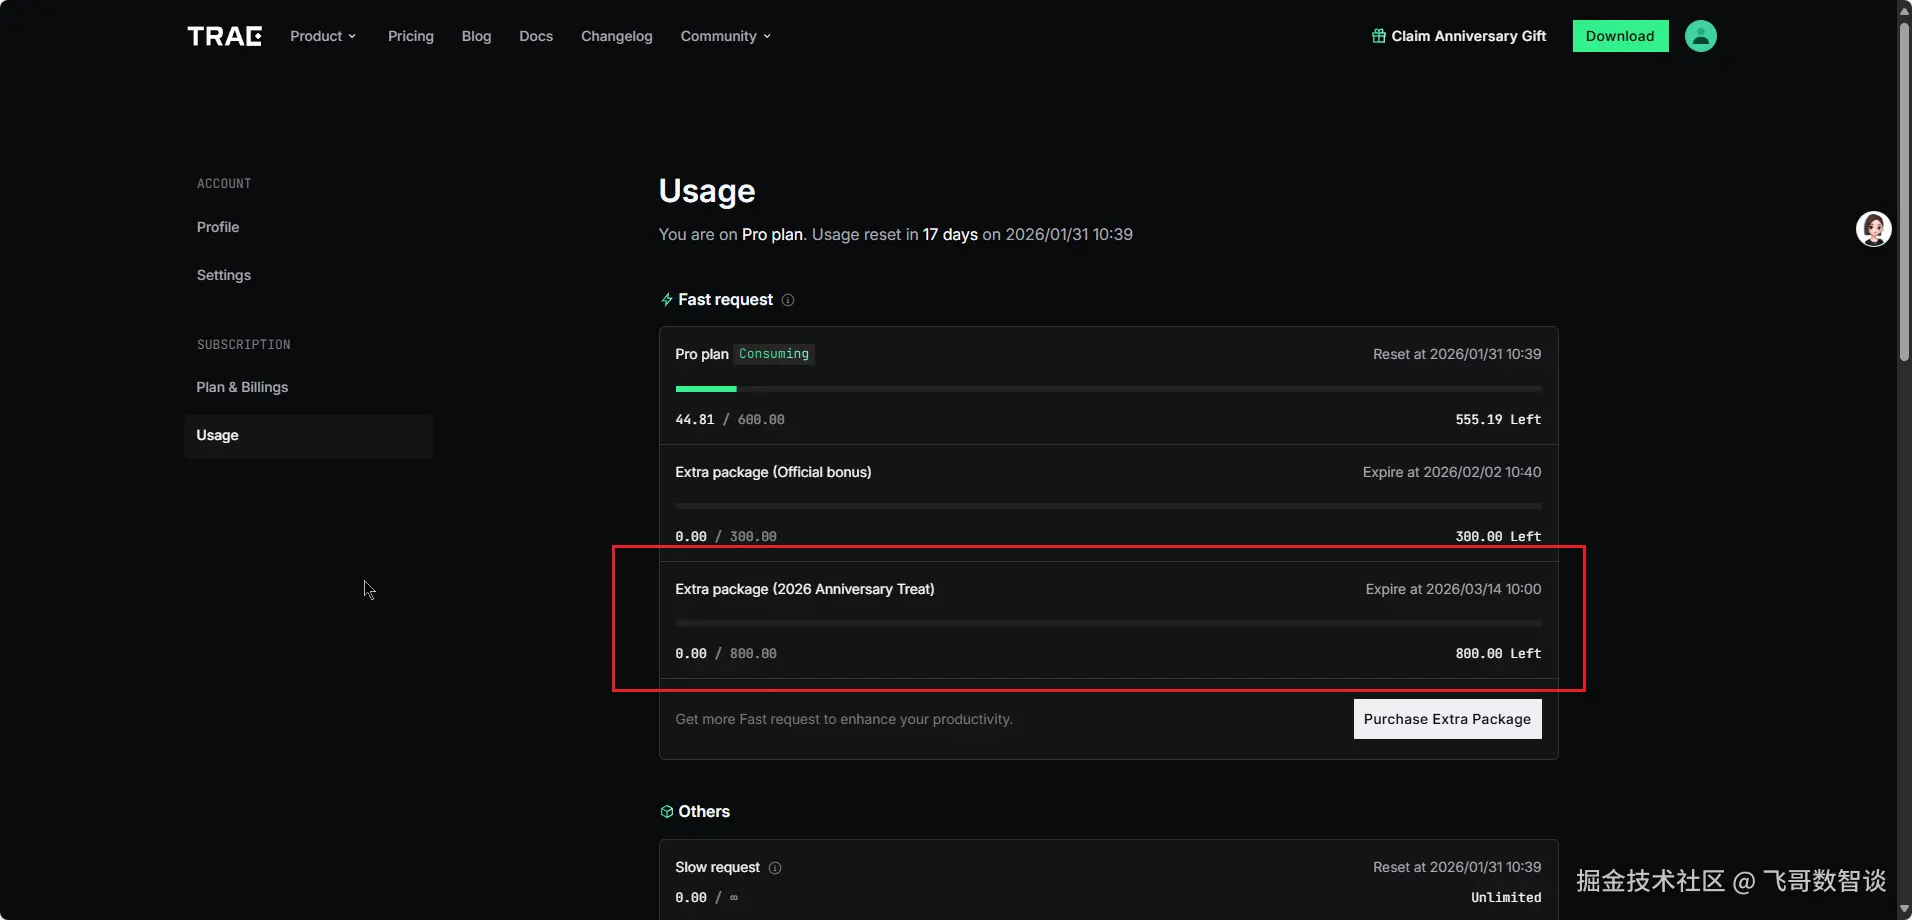Click the Pro plan usage progress bar
This screenshot has width=1912, height=920.
click(x=1108, y=389)
